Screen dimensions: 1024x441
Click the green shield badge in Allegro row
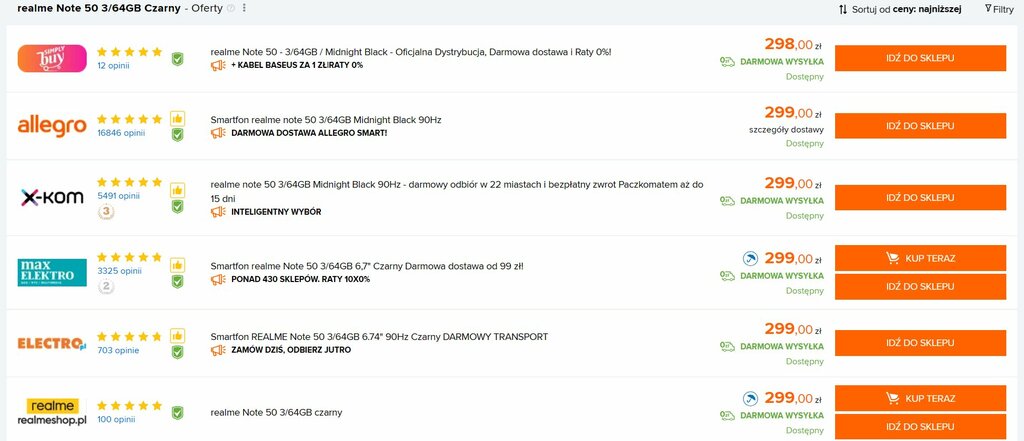[177, 135]
